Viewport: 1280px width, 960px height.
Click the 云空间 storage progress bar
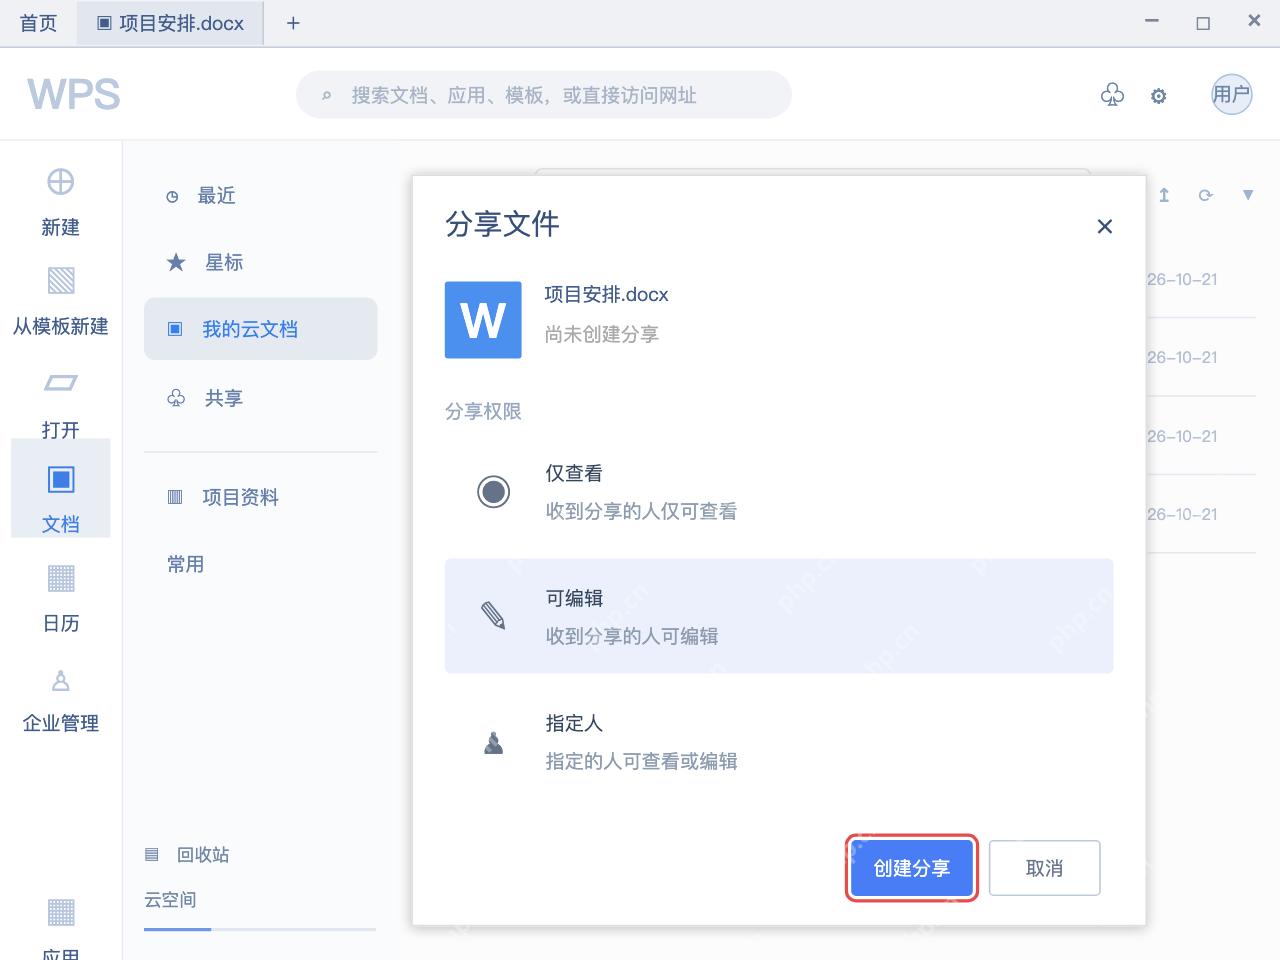[x=260, y=929]
